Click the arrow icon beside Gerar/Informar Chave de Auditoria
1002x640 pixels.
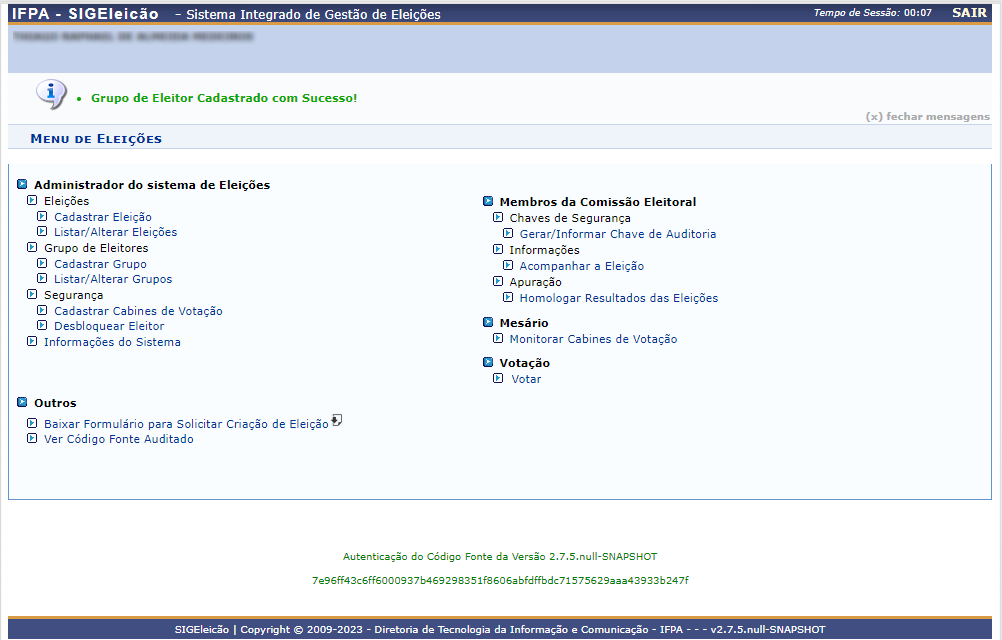tap(508, 234)
